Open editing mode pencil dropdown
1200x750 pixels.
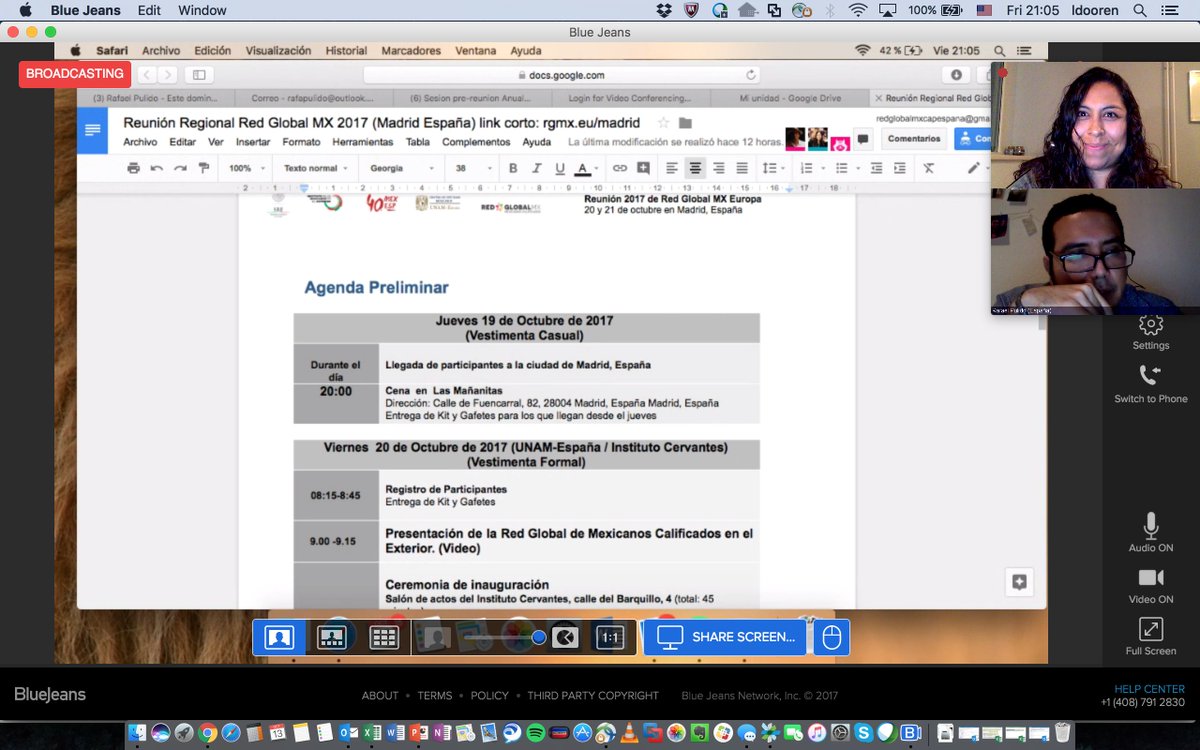click(x=977, y=168)
